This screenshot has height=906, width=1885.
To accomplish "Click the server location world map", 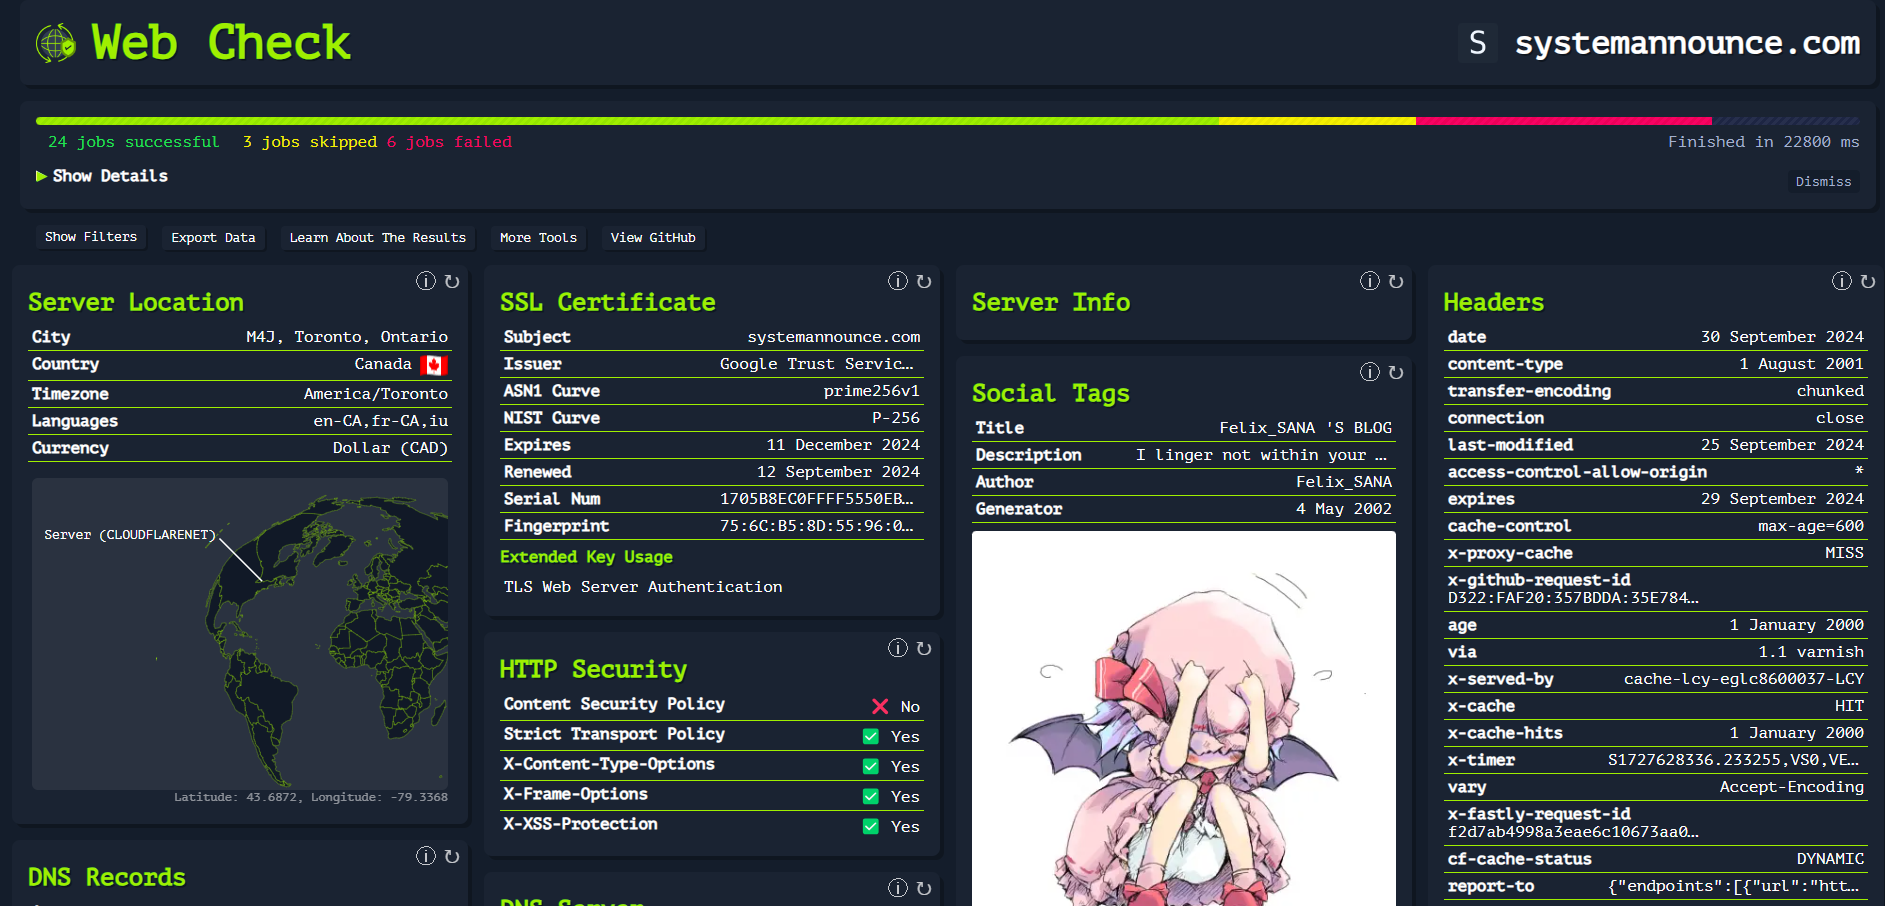I will click(x=240, y=634).
